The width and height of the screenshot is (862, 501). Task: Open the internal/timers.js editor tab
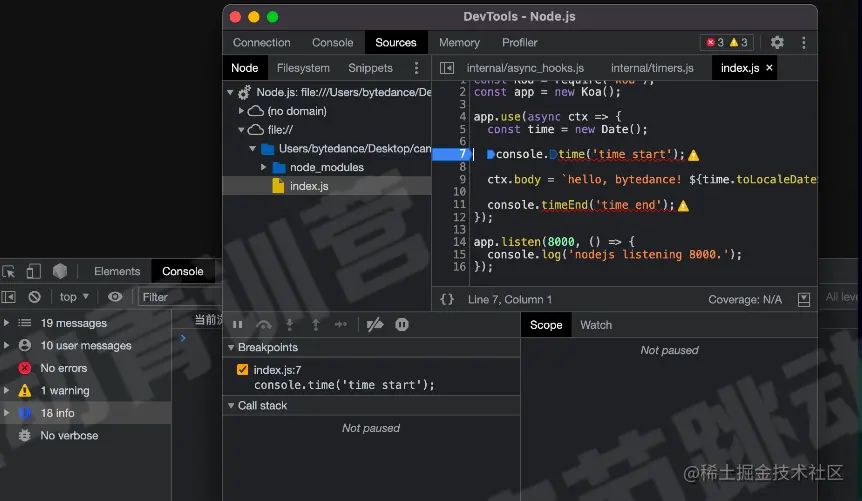click(652, 68)
